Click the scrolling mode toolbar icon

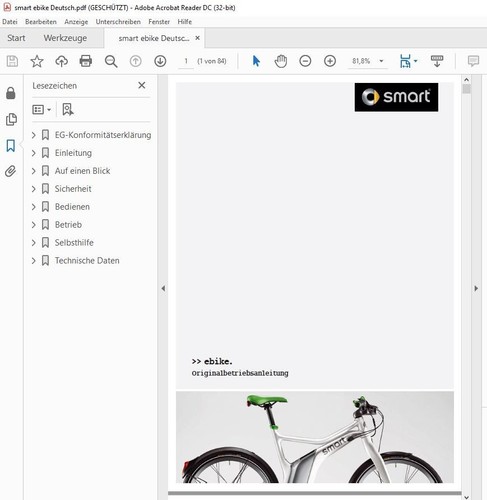(437, 61)
